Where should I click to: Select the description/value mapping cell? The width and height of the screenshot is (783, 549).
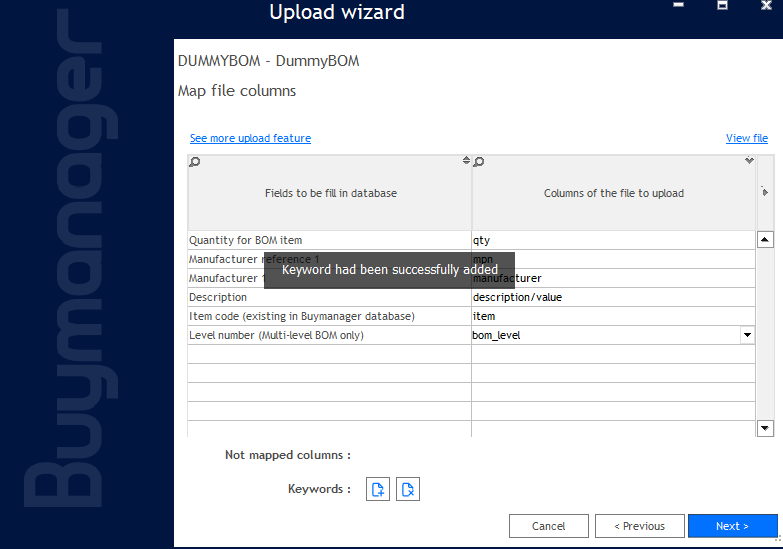[x=612, y=297]
